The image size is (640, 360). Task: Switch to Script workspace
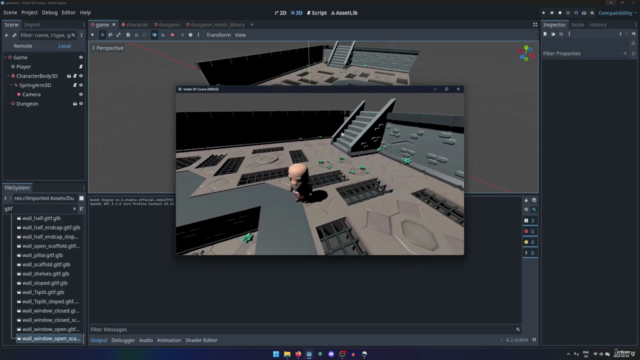pyautogui.click(x=317, y=13)
